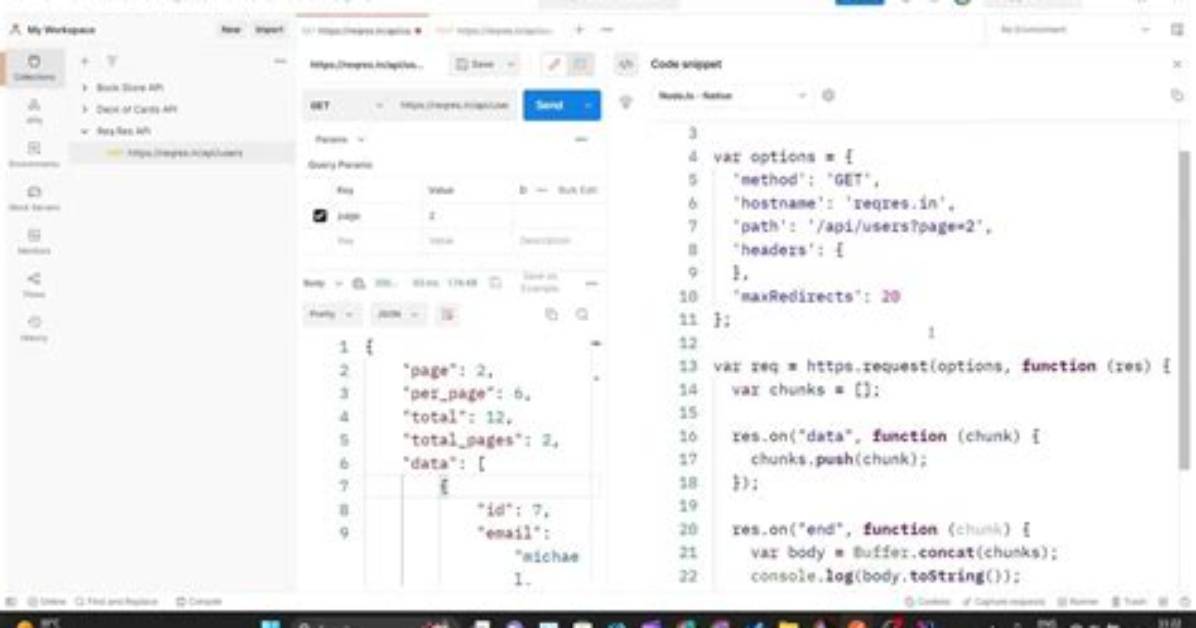Open the Monitors sidebar section

click(x=34, y=242)
